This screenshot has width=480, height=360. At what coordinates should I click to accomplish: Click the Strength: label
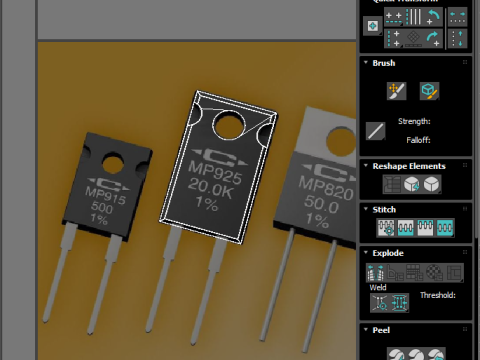pos(414,121)
